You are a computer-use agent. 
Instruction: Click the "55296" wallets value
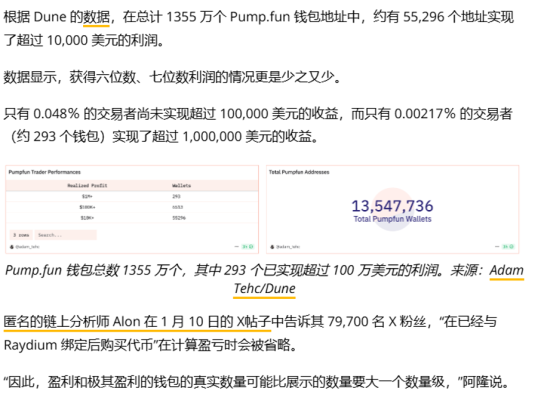tap(179, 218)
